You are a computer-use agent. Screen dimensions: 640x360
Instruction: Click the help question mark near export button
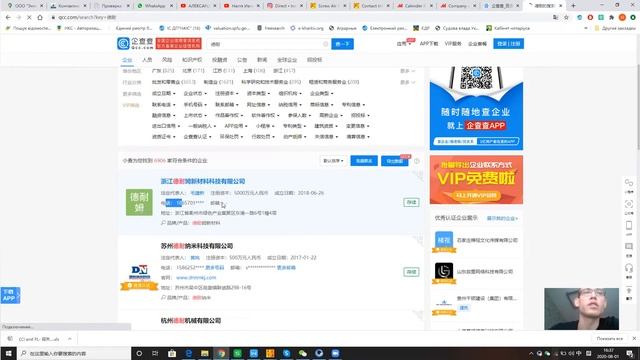(417, 161)
